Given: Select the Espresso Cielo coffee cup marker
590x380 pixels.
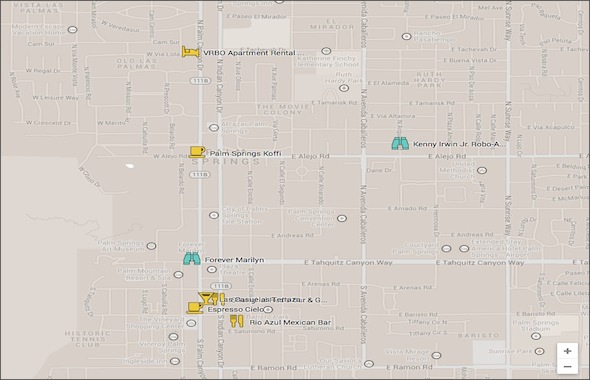Looking at the screenshot, I should (x=195, y=308).
